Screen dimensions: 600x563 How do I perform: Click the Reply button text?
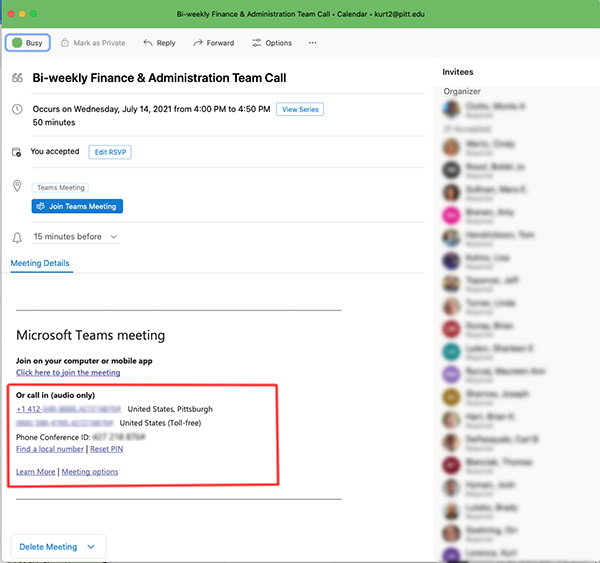(x=166, y=43)
